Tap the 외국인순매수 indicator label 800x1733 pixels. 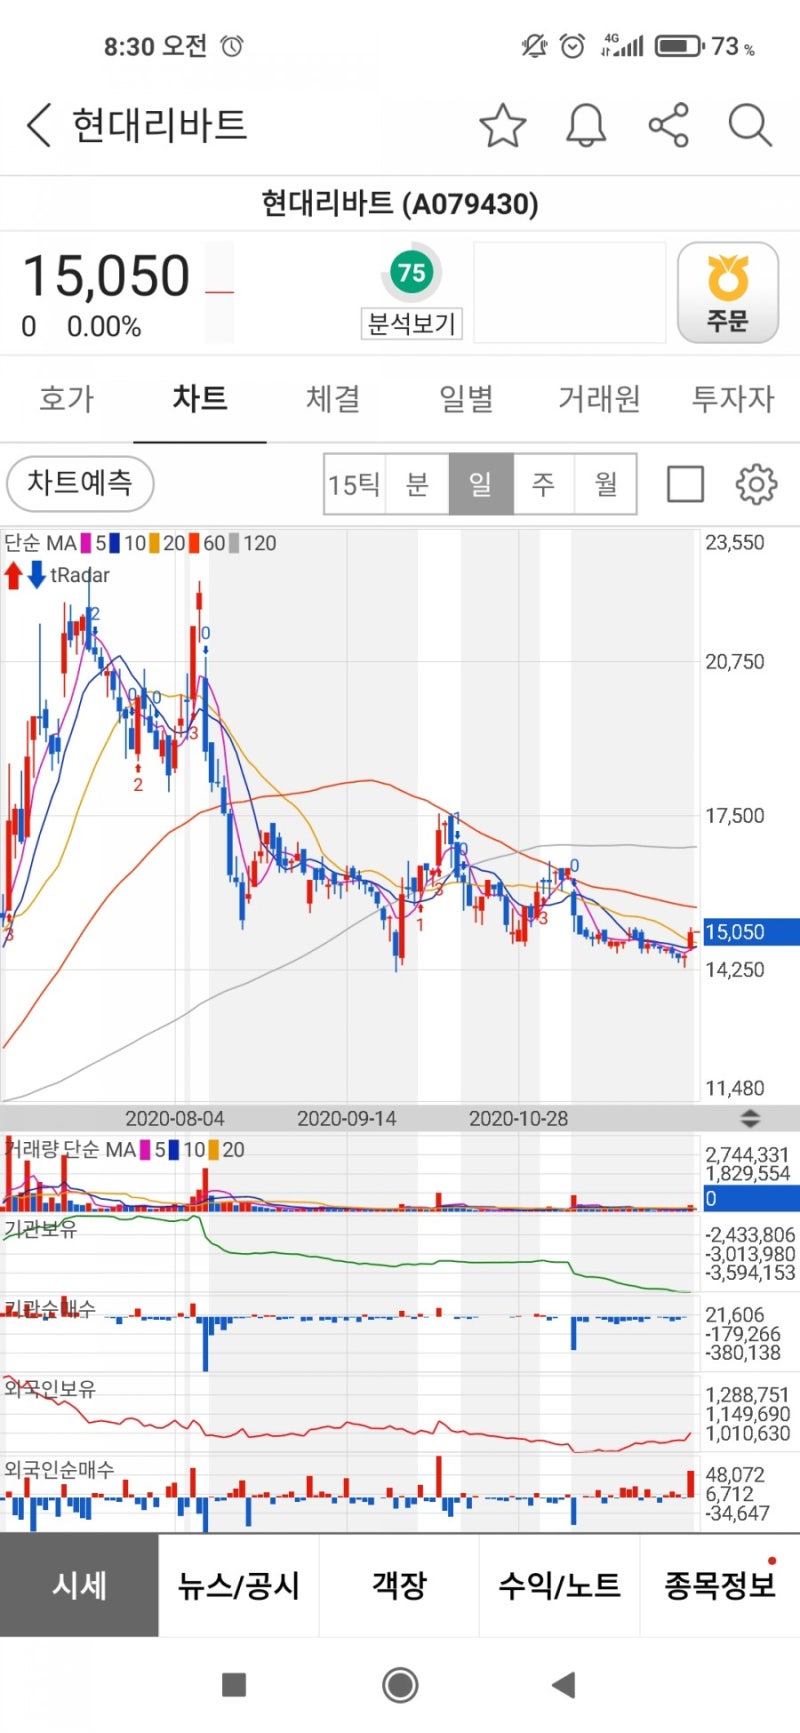[59, 1469]
